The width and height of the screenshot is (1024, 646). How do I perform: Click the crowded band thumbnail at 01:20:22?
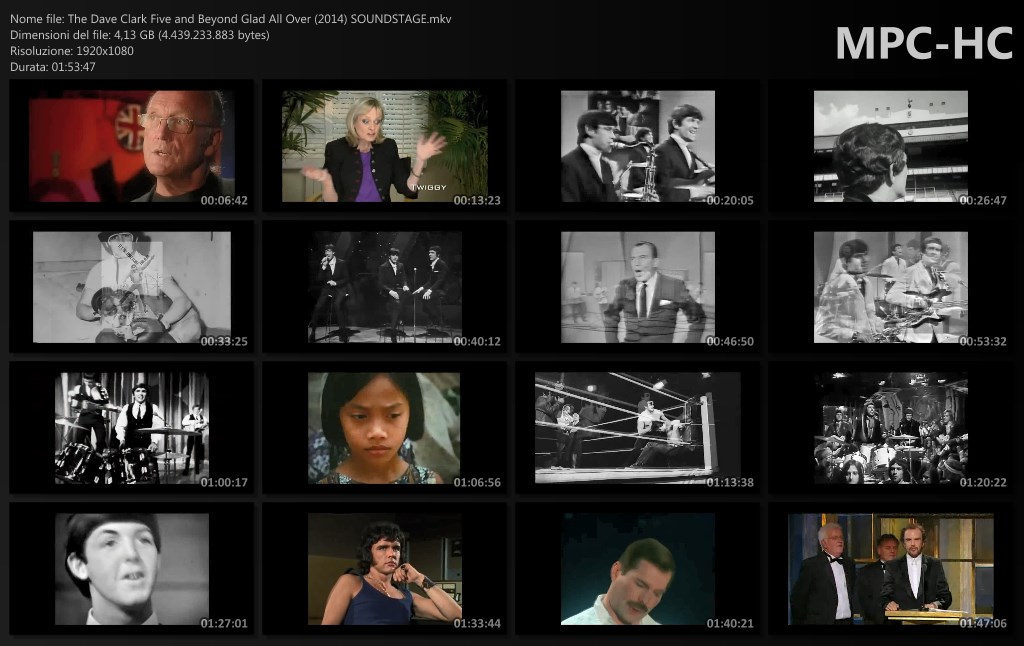(890, 428)
